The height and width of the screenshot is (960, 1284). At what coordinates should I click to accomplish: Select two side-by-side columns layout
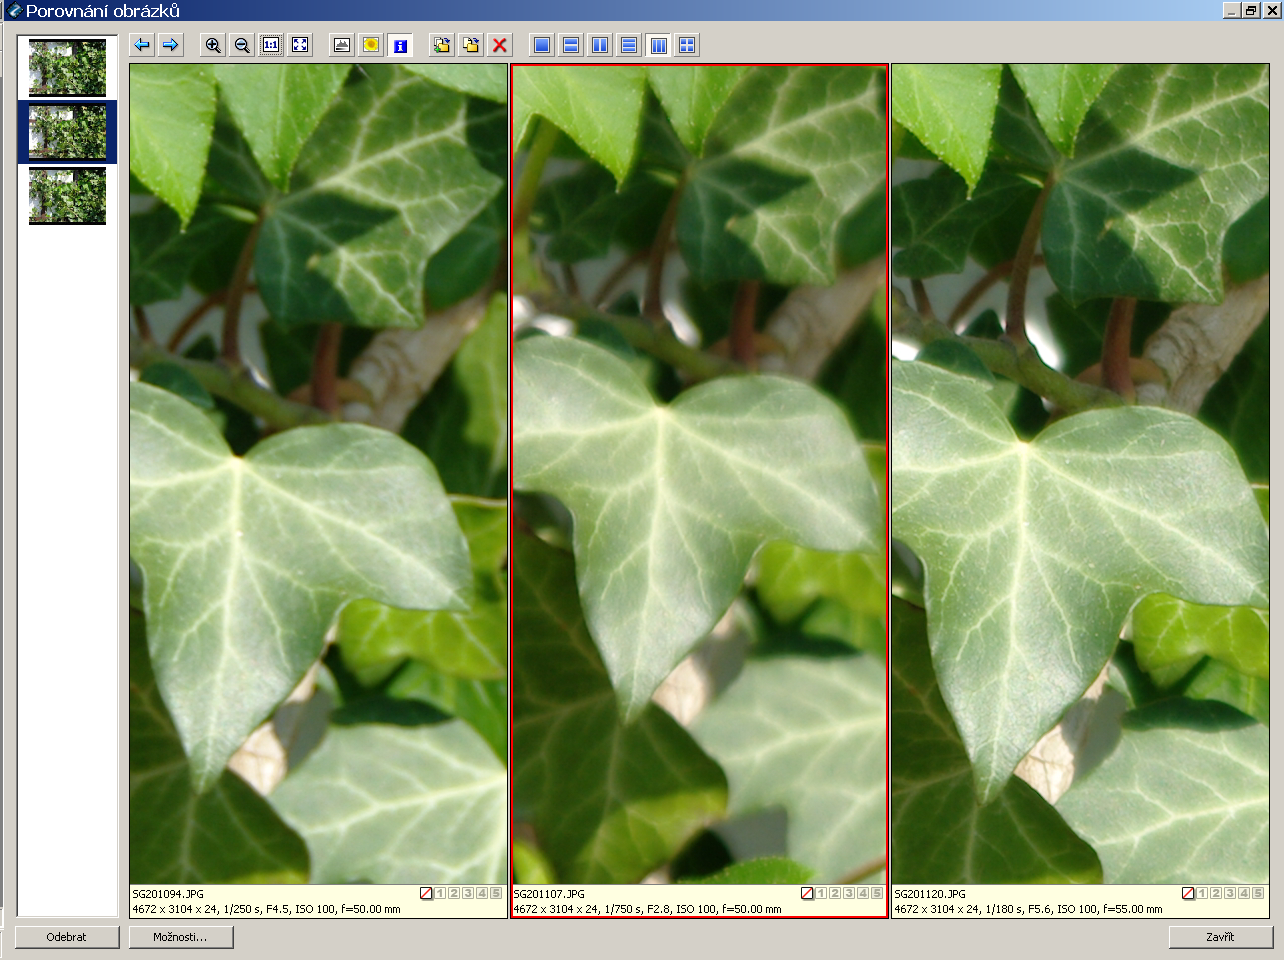pyautogui.click(x=600, y=45)
